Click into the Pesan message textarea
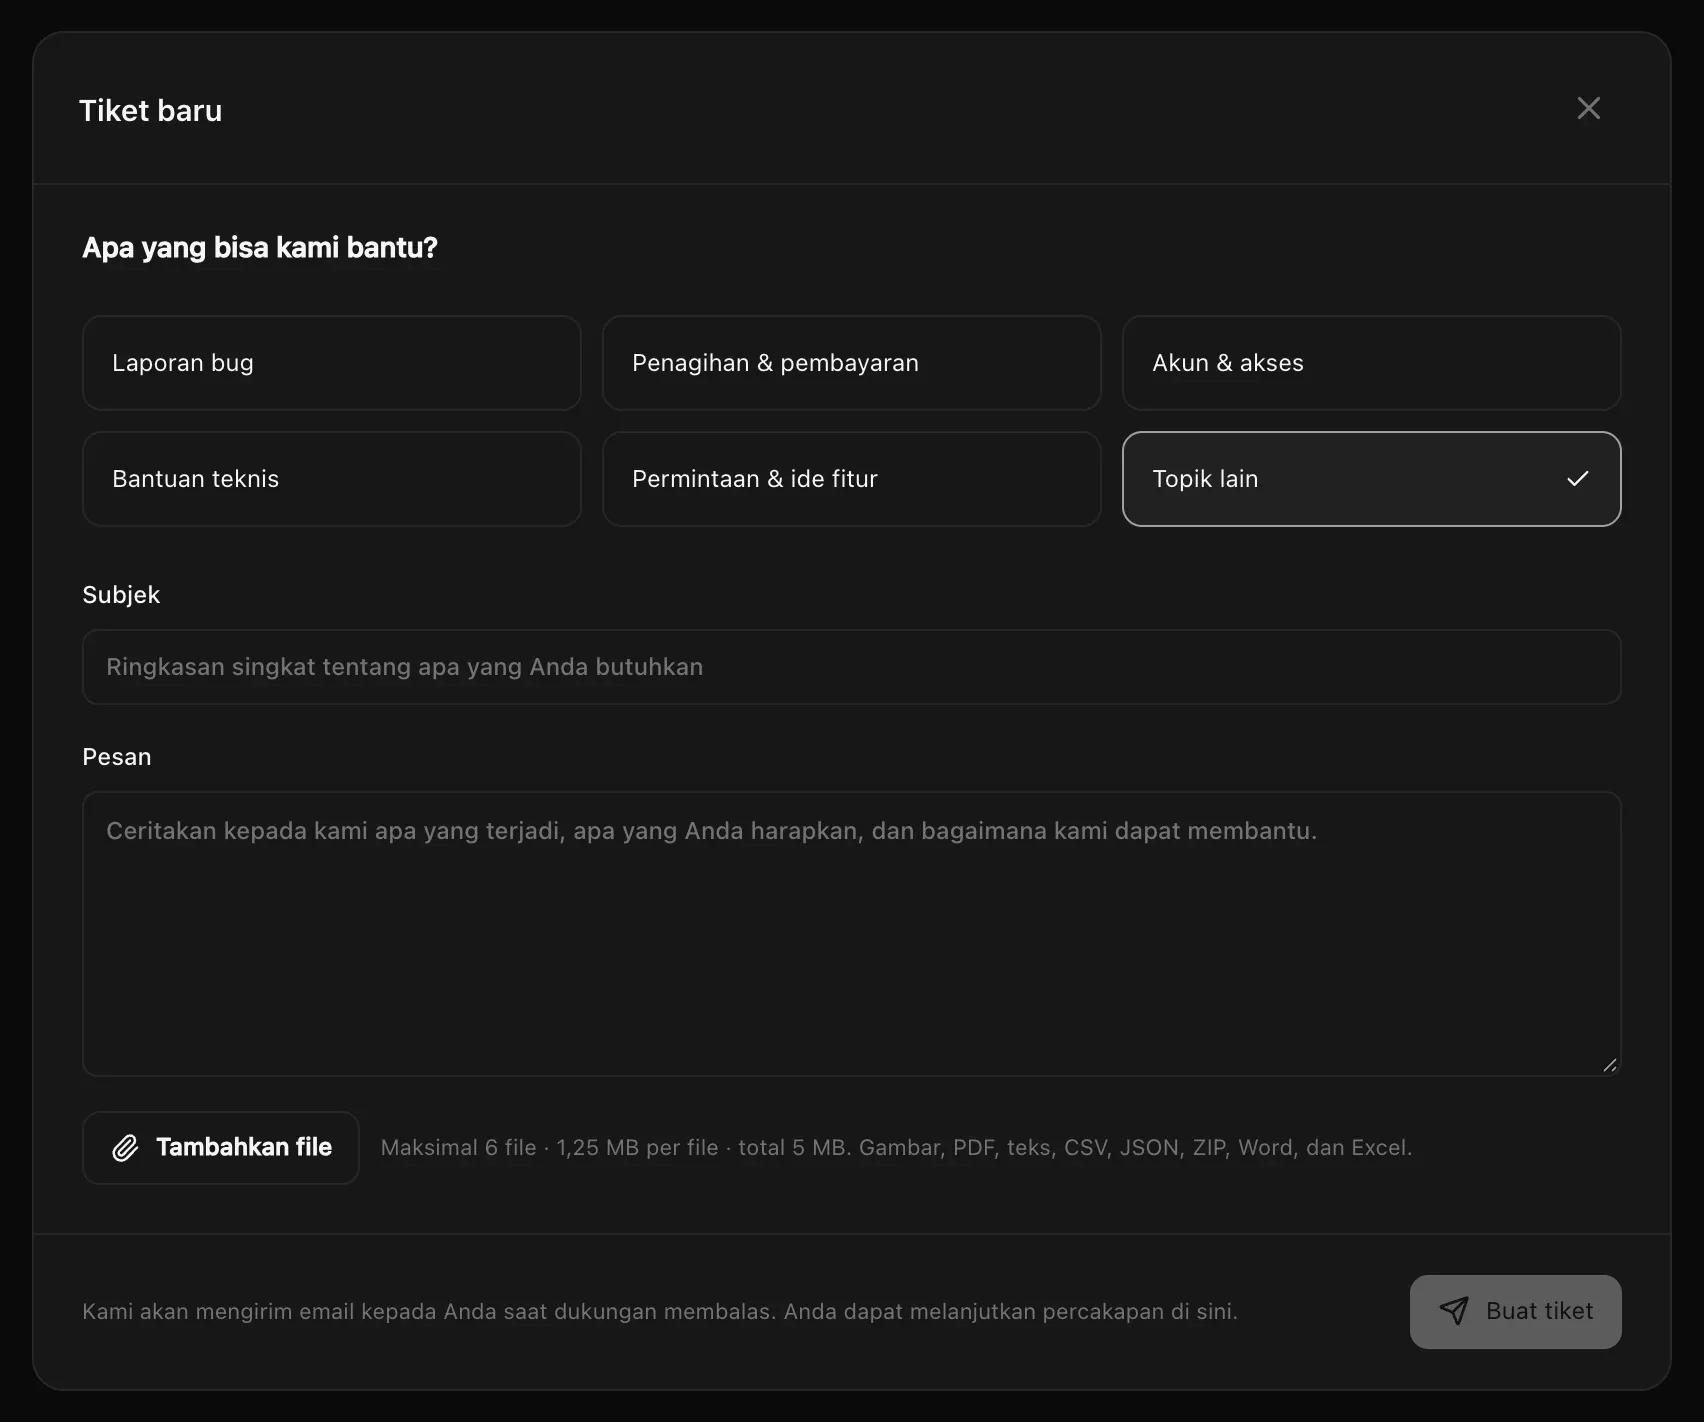 pos(852,934)
